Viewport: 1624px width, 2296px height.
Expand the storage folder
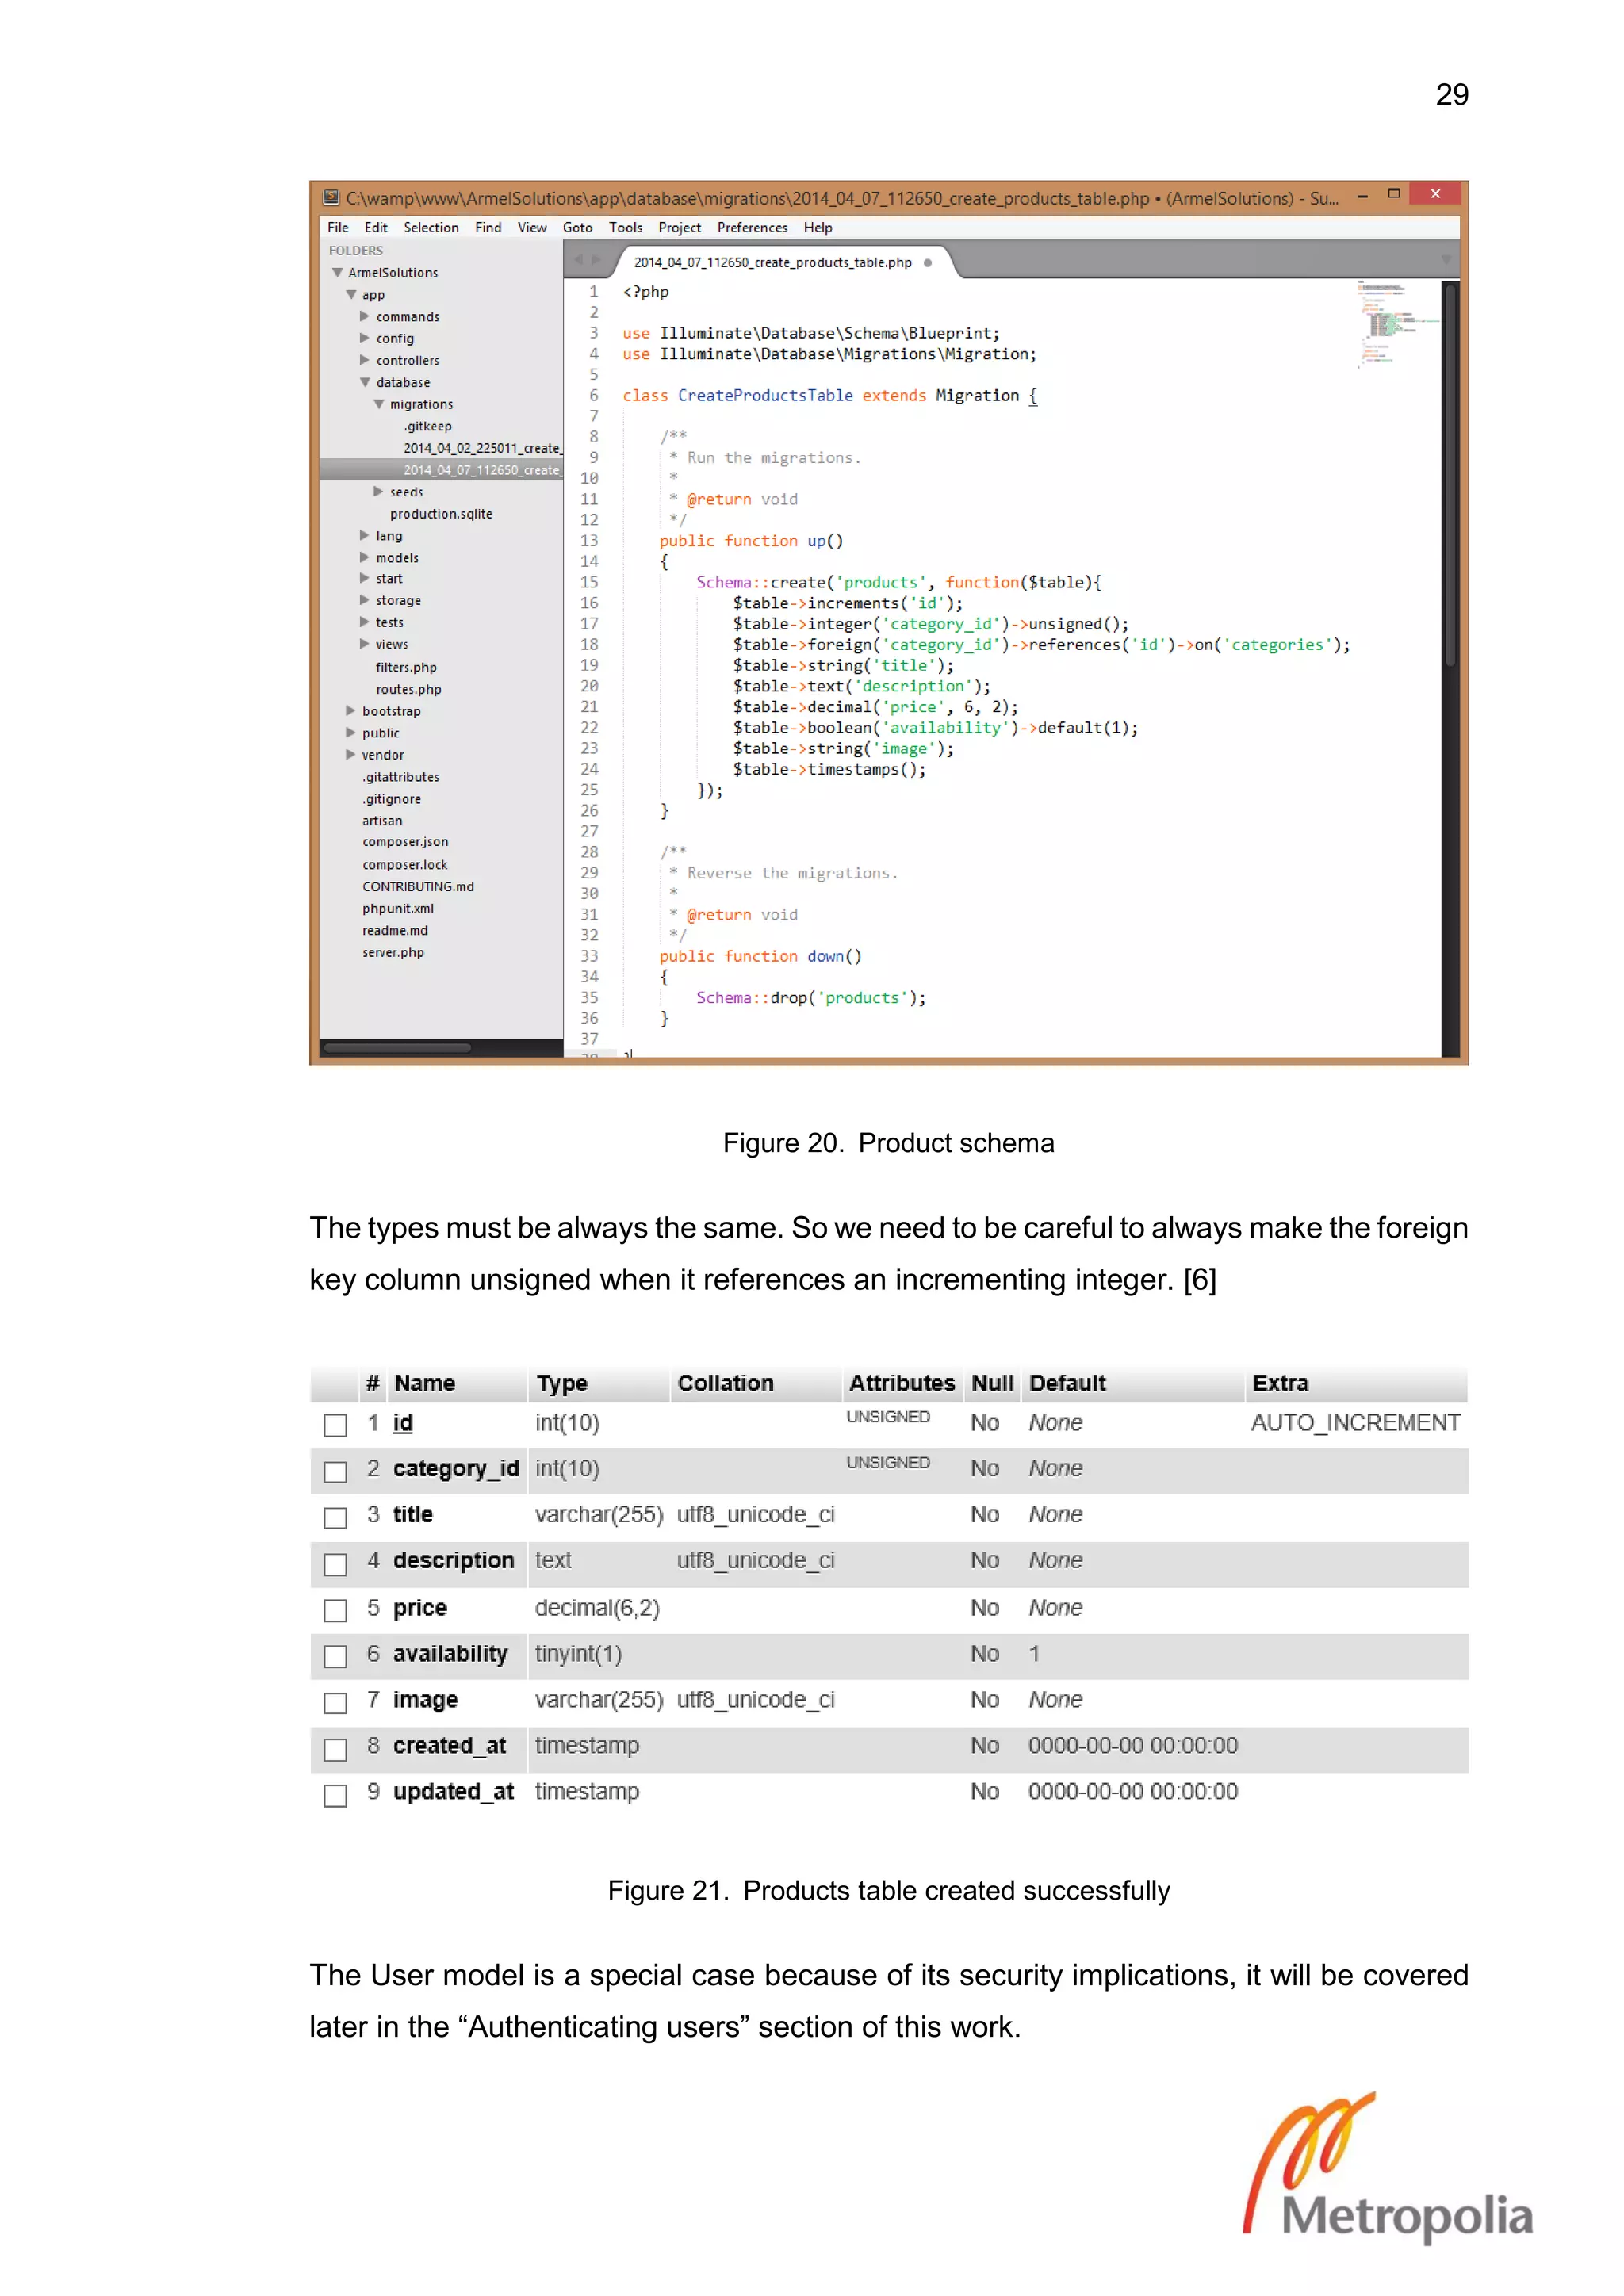point(365,600)
